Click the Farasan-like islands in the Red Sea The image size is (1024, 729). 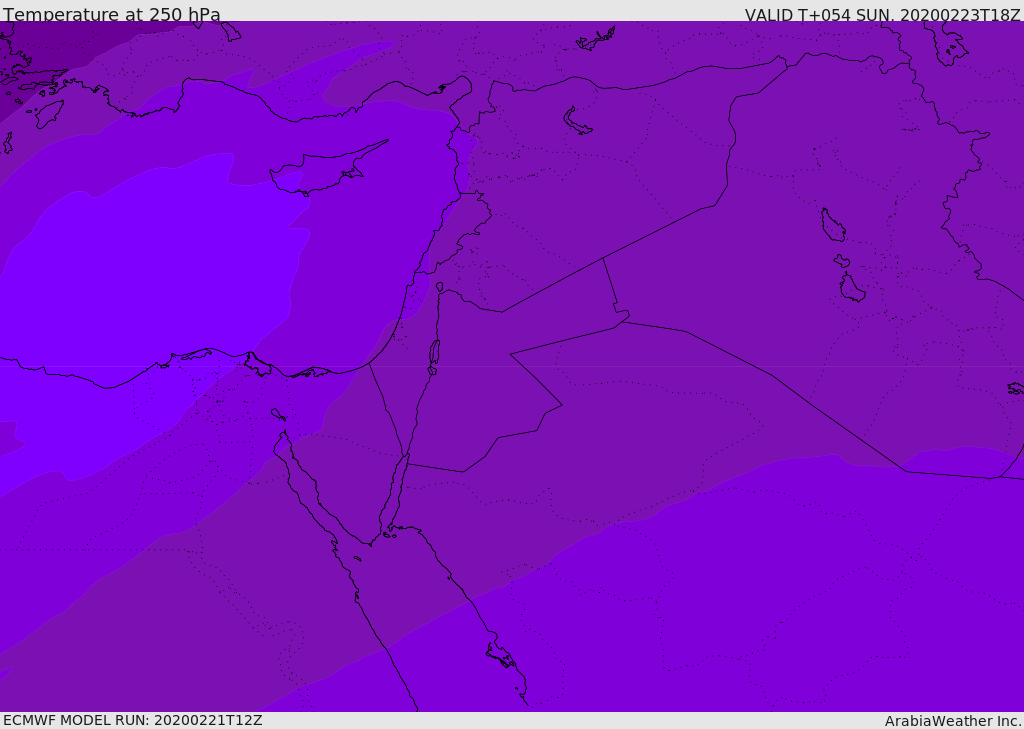(500, 655)
